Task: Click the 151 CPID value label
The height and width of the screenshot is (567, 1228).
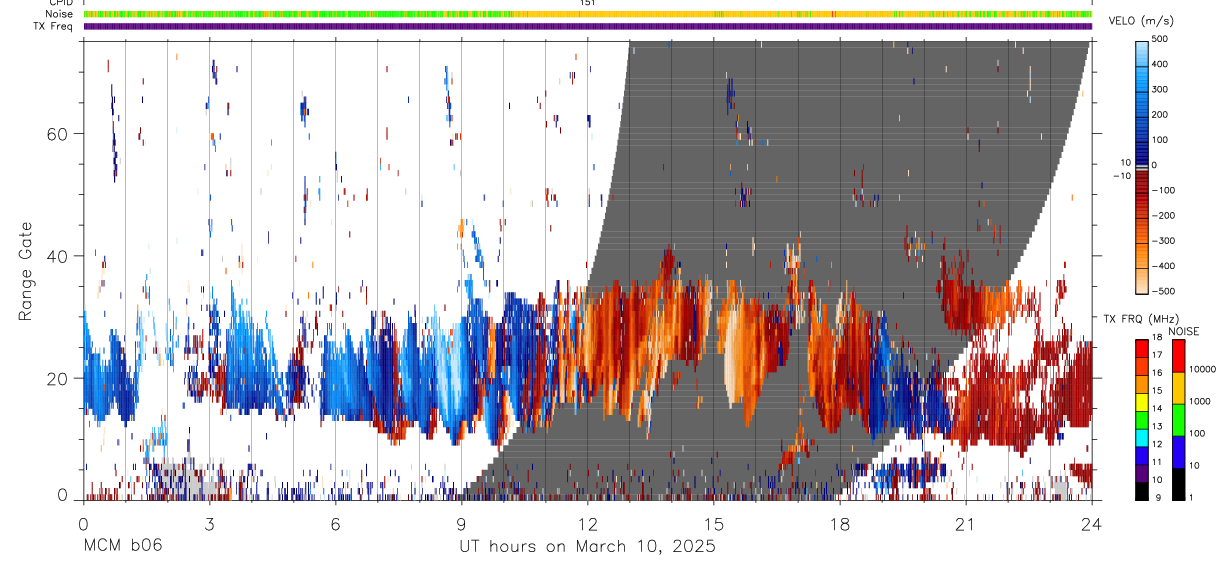Action: (588, 3)
